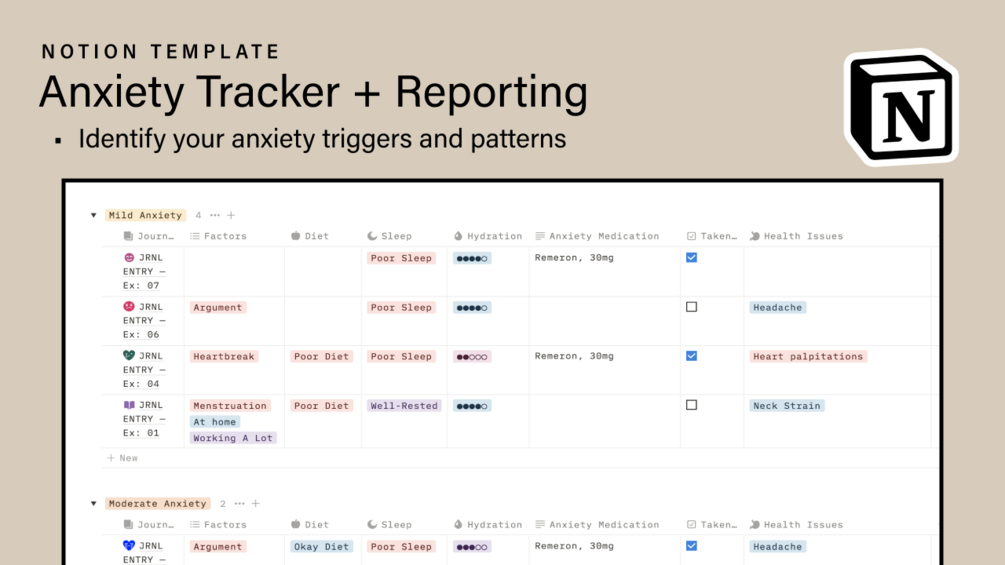
Task: Uncheck Taken checkbox for entry Ex: 04
Action: (692, 356)
